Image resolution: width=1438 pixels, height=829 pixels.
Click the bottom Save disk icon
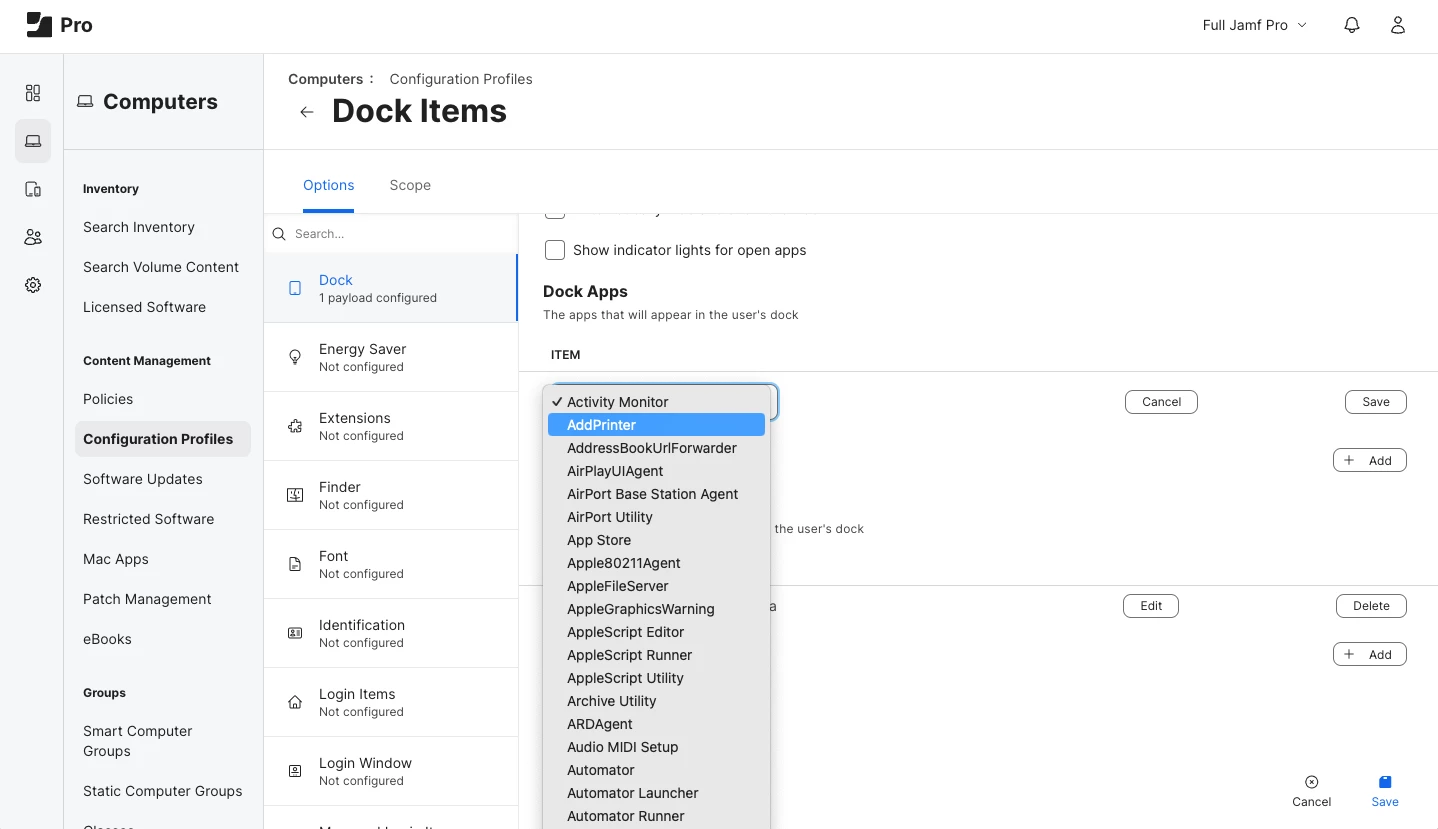(x=1385, y=782)
